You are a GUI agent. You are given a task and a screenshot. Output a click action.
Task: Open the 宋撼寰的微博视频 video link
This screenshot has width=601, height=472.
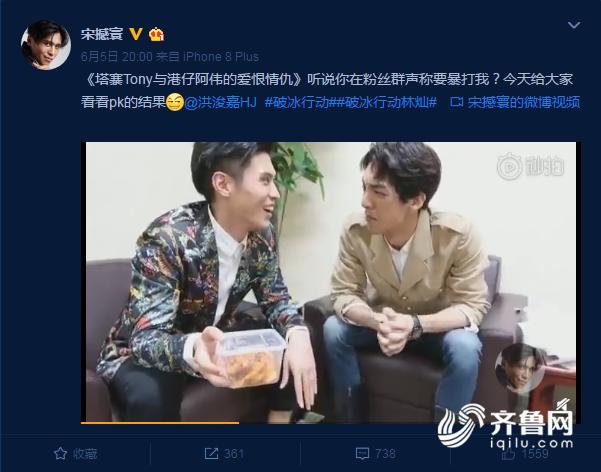point(523,102)
